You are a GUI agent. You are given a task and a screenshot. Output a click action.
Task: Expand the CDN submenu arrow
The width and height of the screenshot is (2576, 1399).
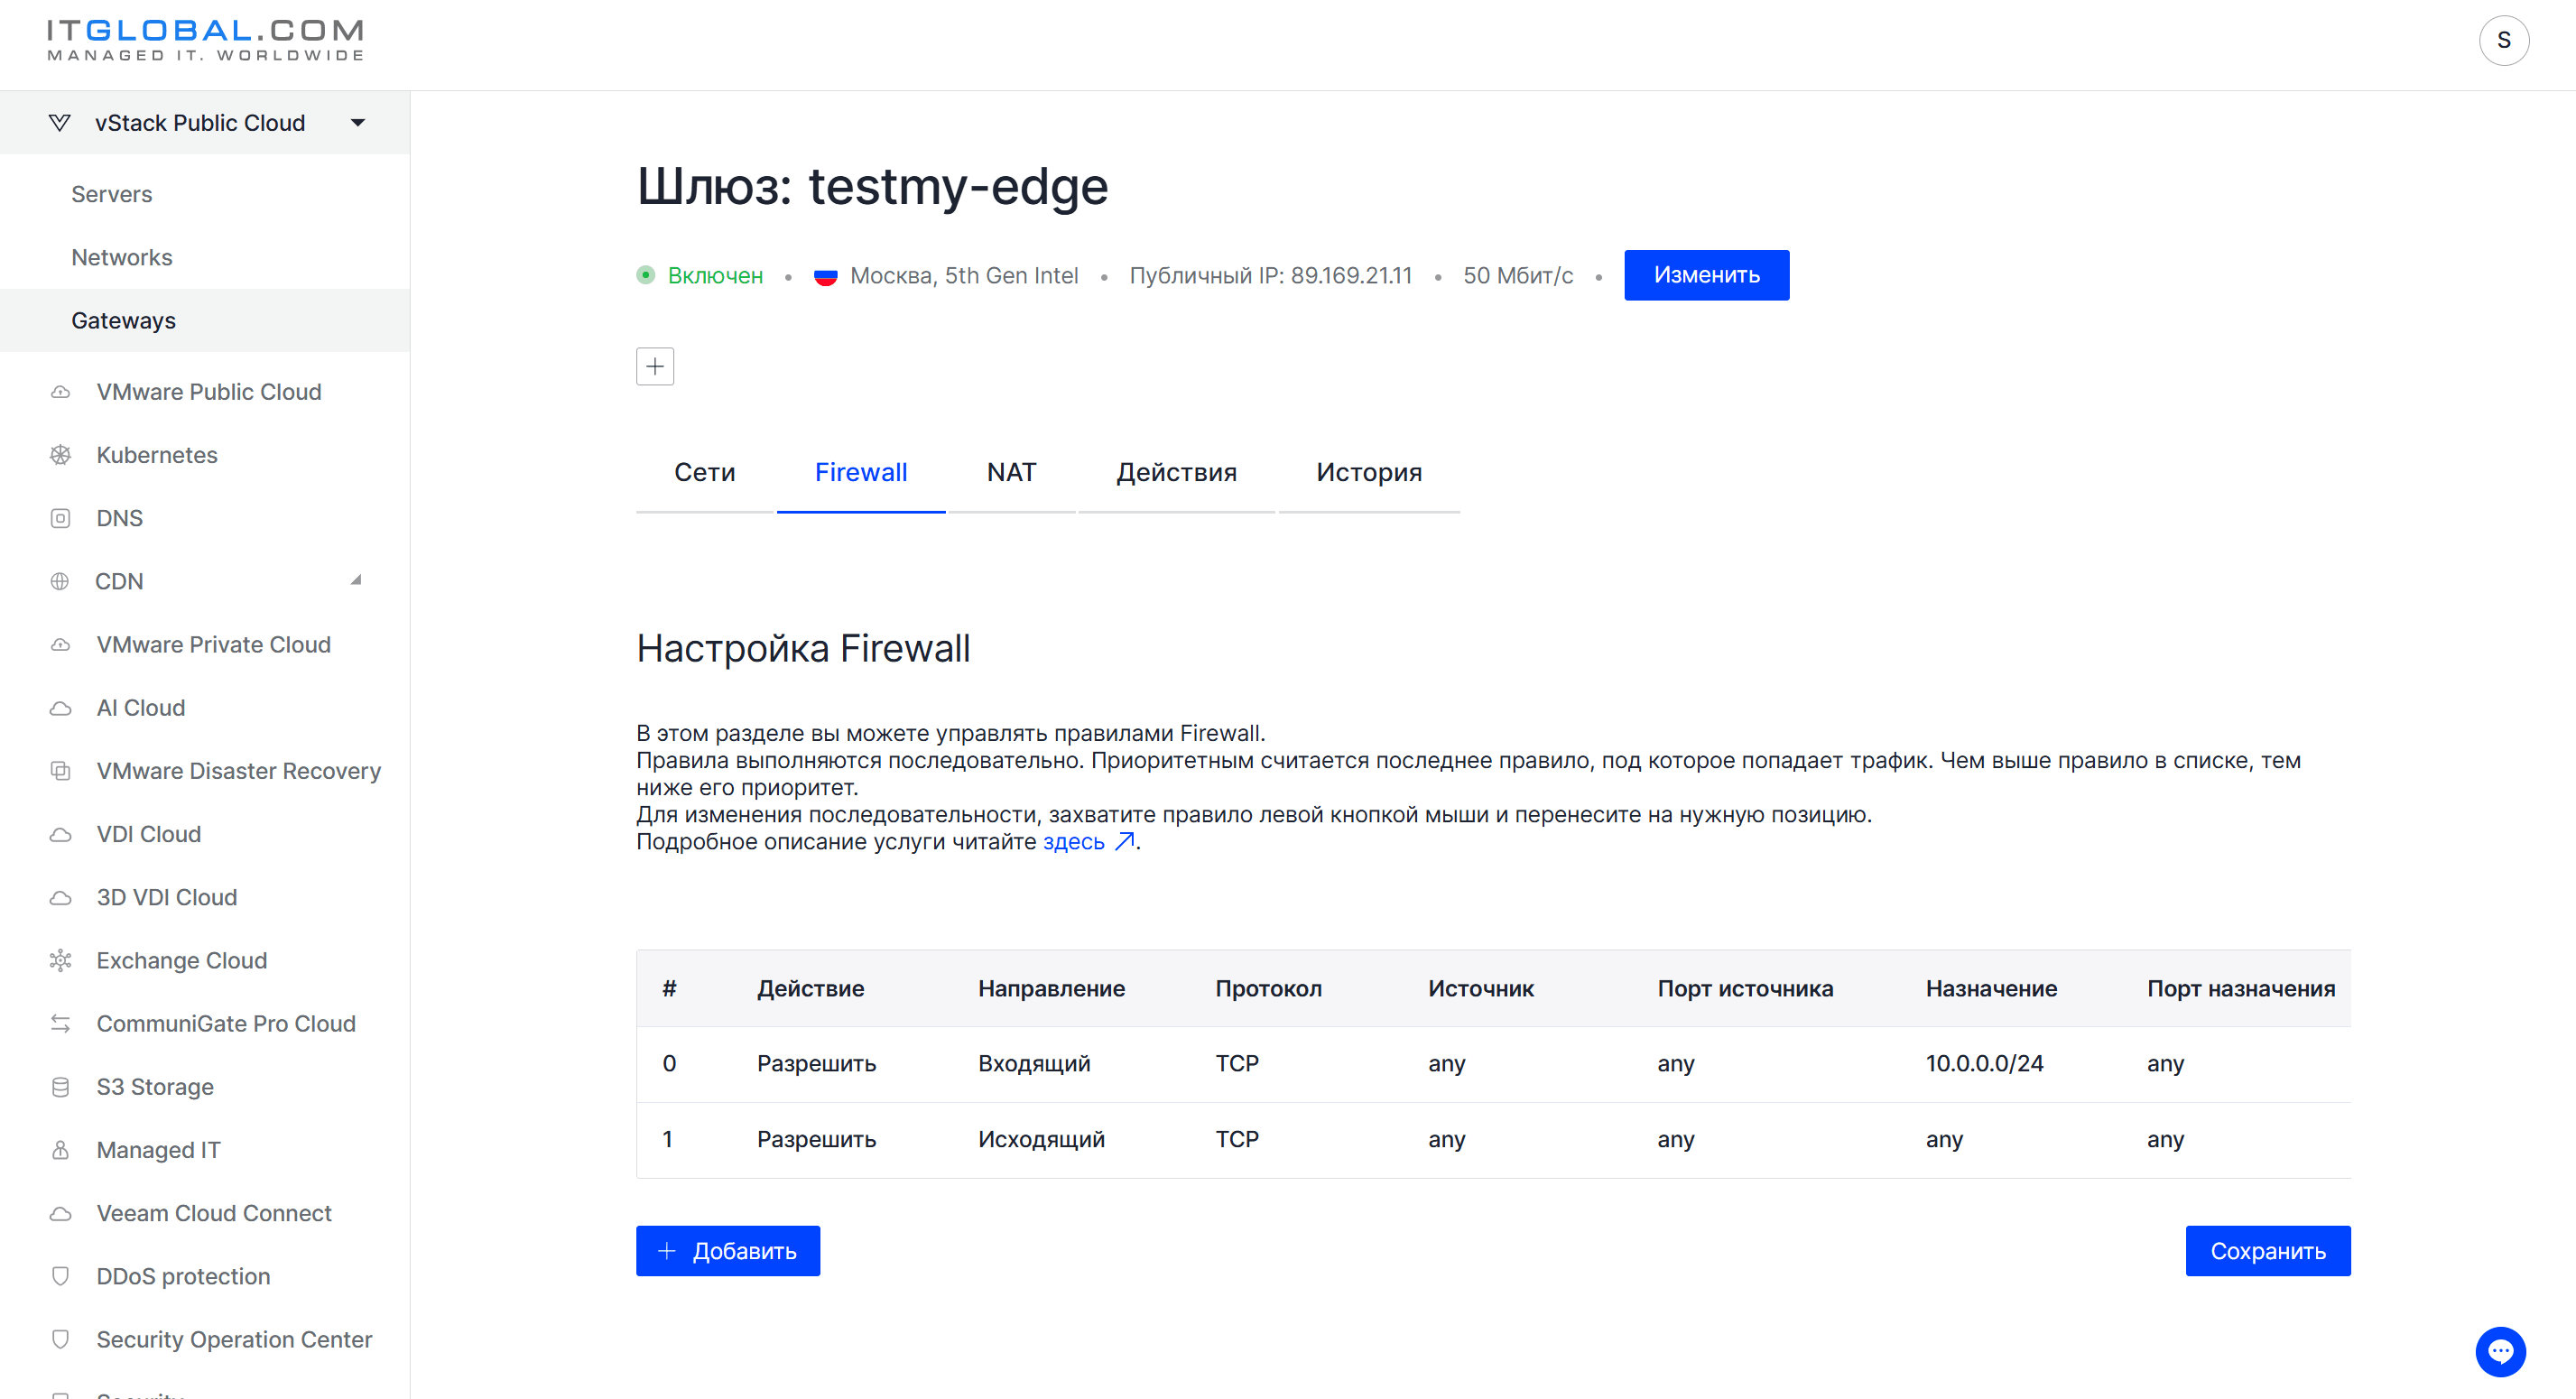356,580
